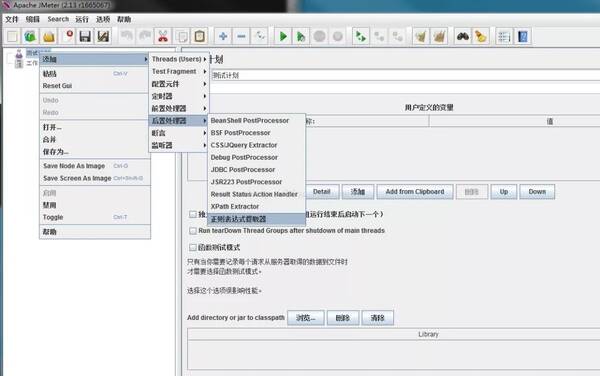
Task: Click the Clear broom toolbar icon
Action: [x=421, y=36]
